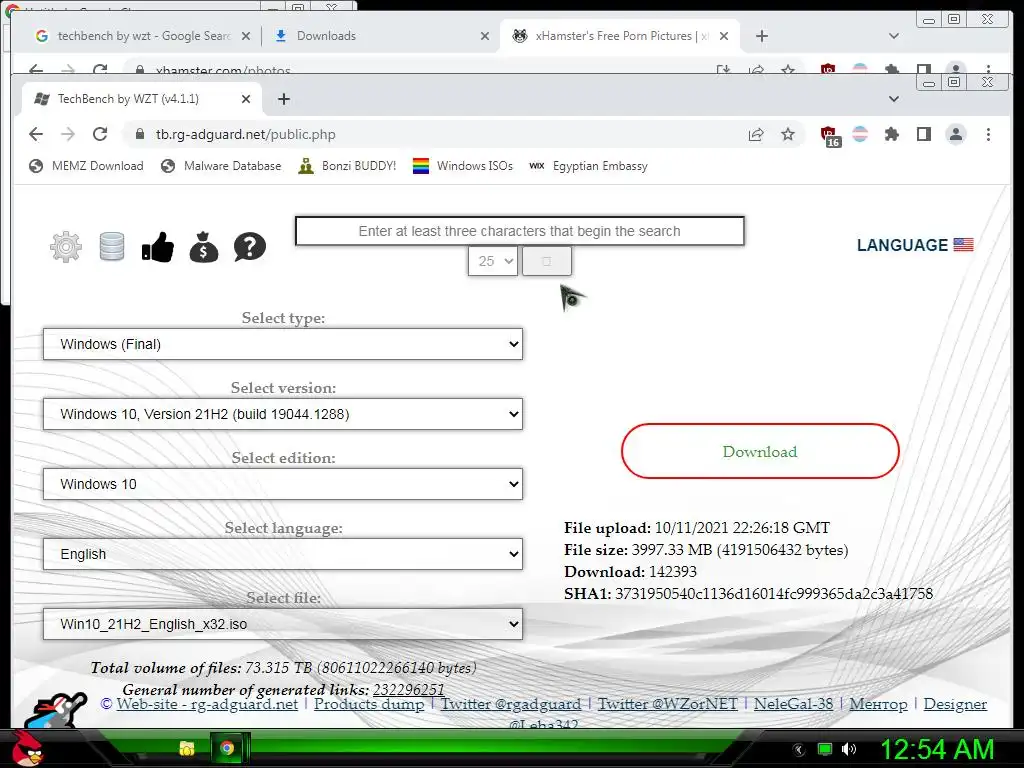Click the thumbs-up icon

(157, 247)
